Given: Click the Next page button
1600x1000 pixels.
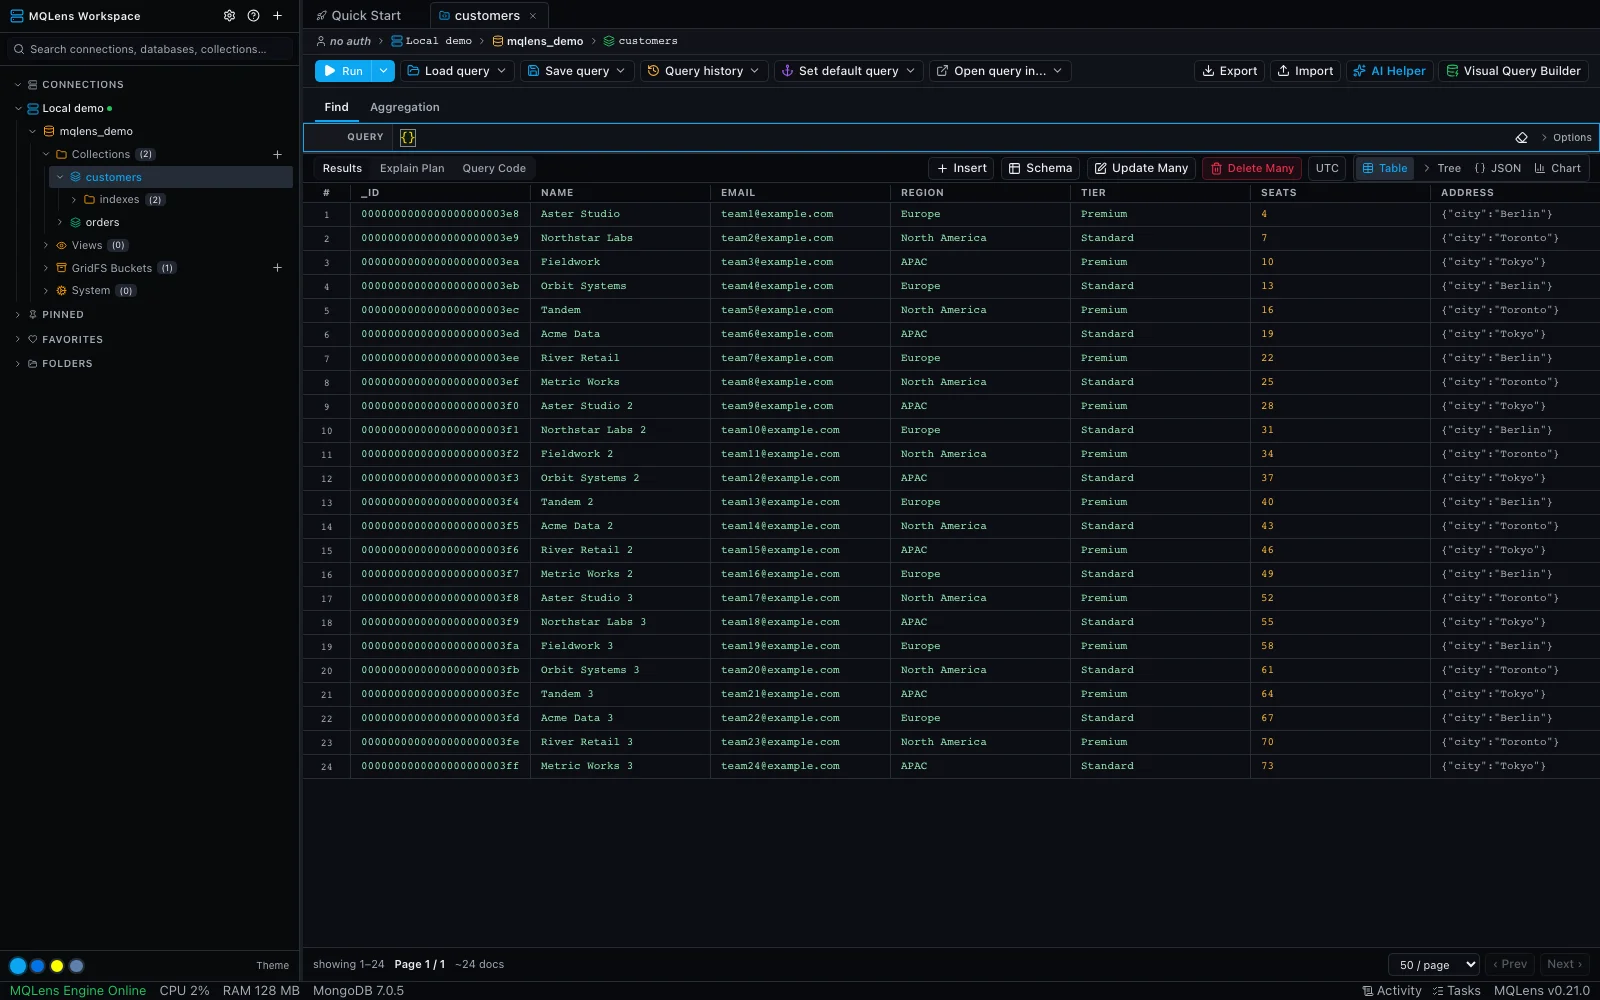Looking at the screenshot, I should tap(1565, 964).
